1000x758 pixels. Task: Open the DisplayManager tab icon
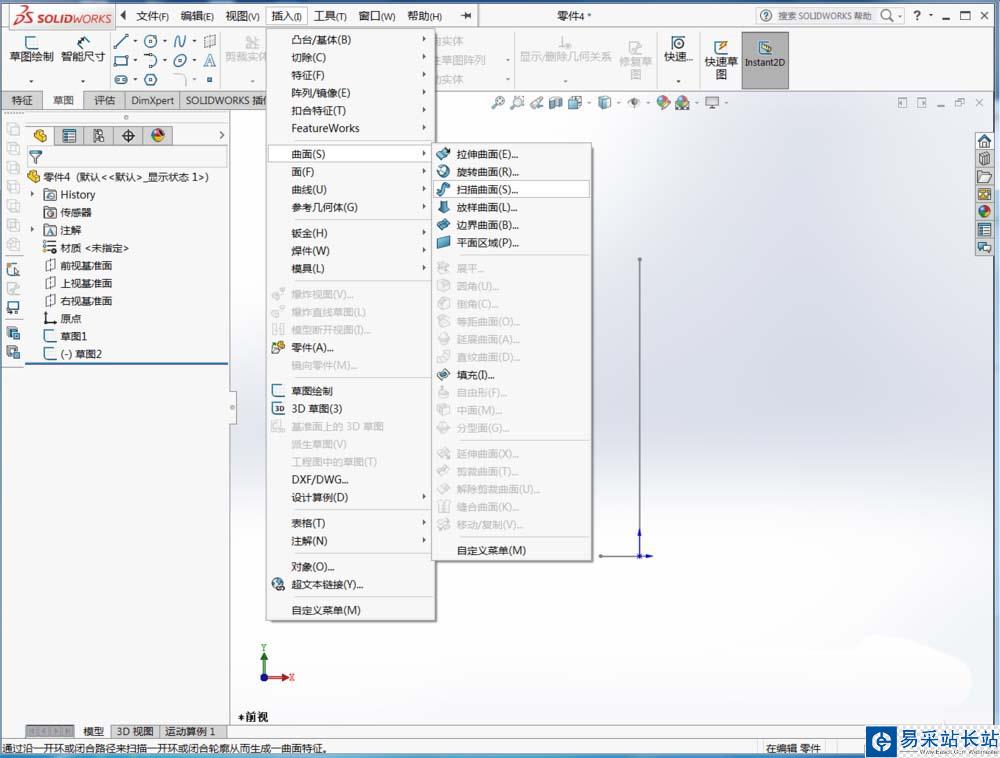click(158, 135)
